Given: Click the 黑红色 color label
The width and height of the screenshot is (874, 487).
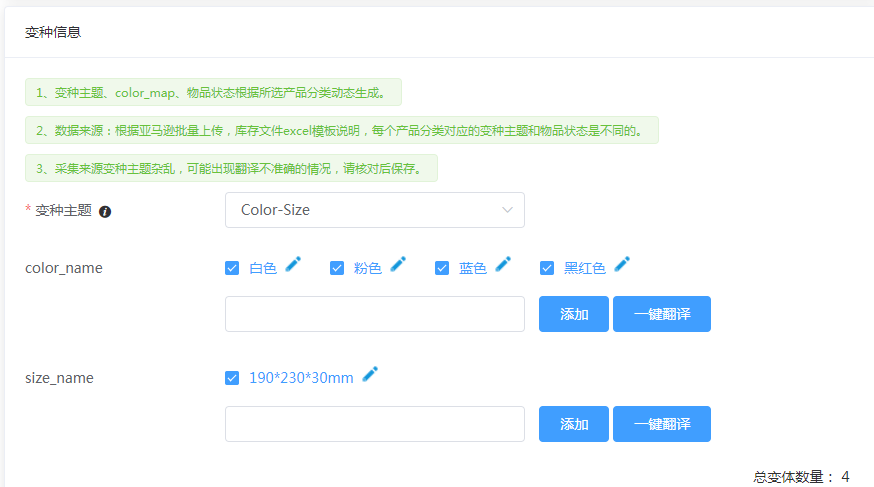Looking at the screenshot, I should coord(585,269).
